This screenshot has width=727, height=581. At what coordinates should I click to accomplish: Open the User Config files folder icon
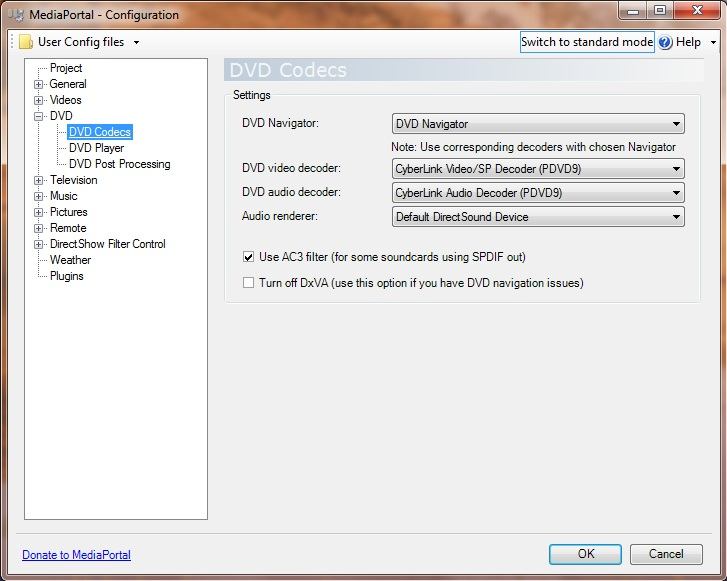(x=26, y=42)
